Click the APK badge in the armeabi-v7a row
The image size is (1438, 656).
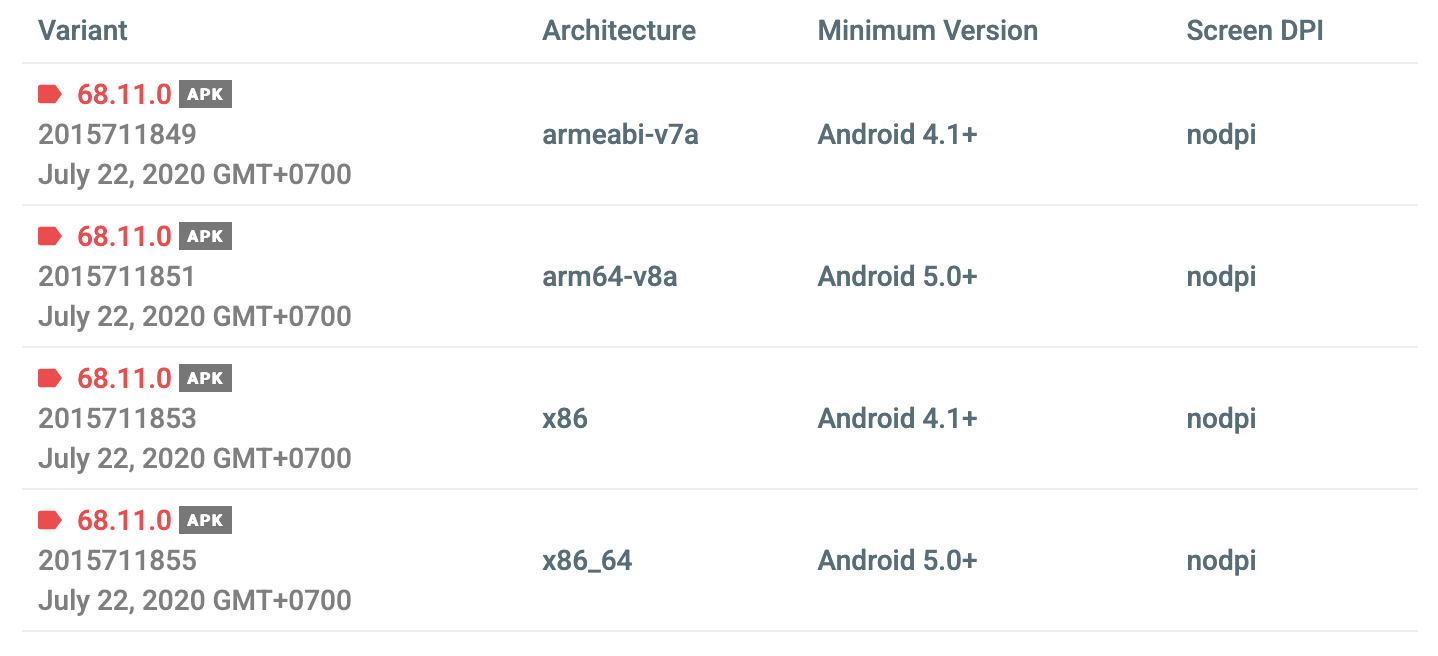205,95
